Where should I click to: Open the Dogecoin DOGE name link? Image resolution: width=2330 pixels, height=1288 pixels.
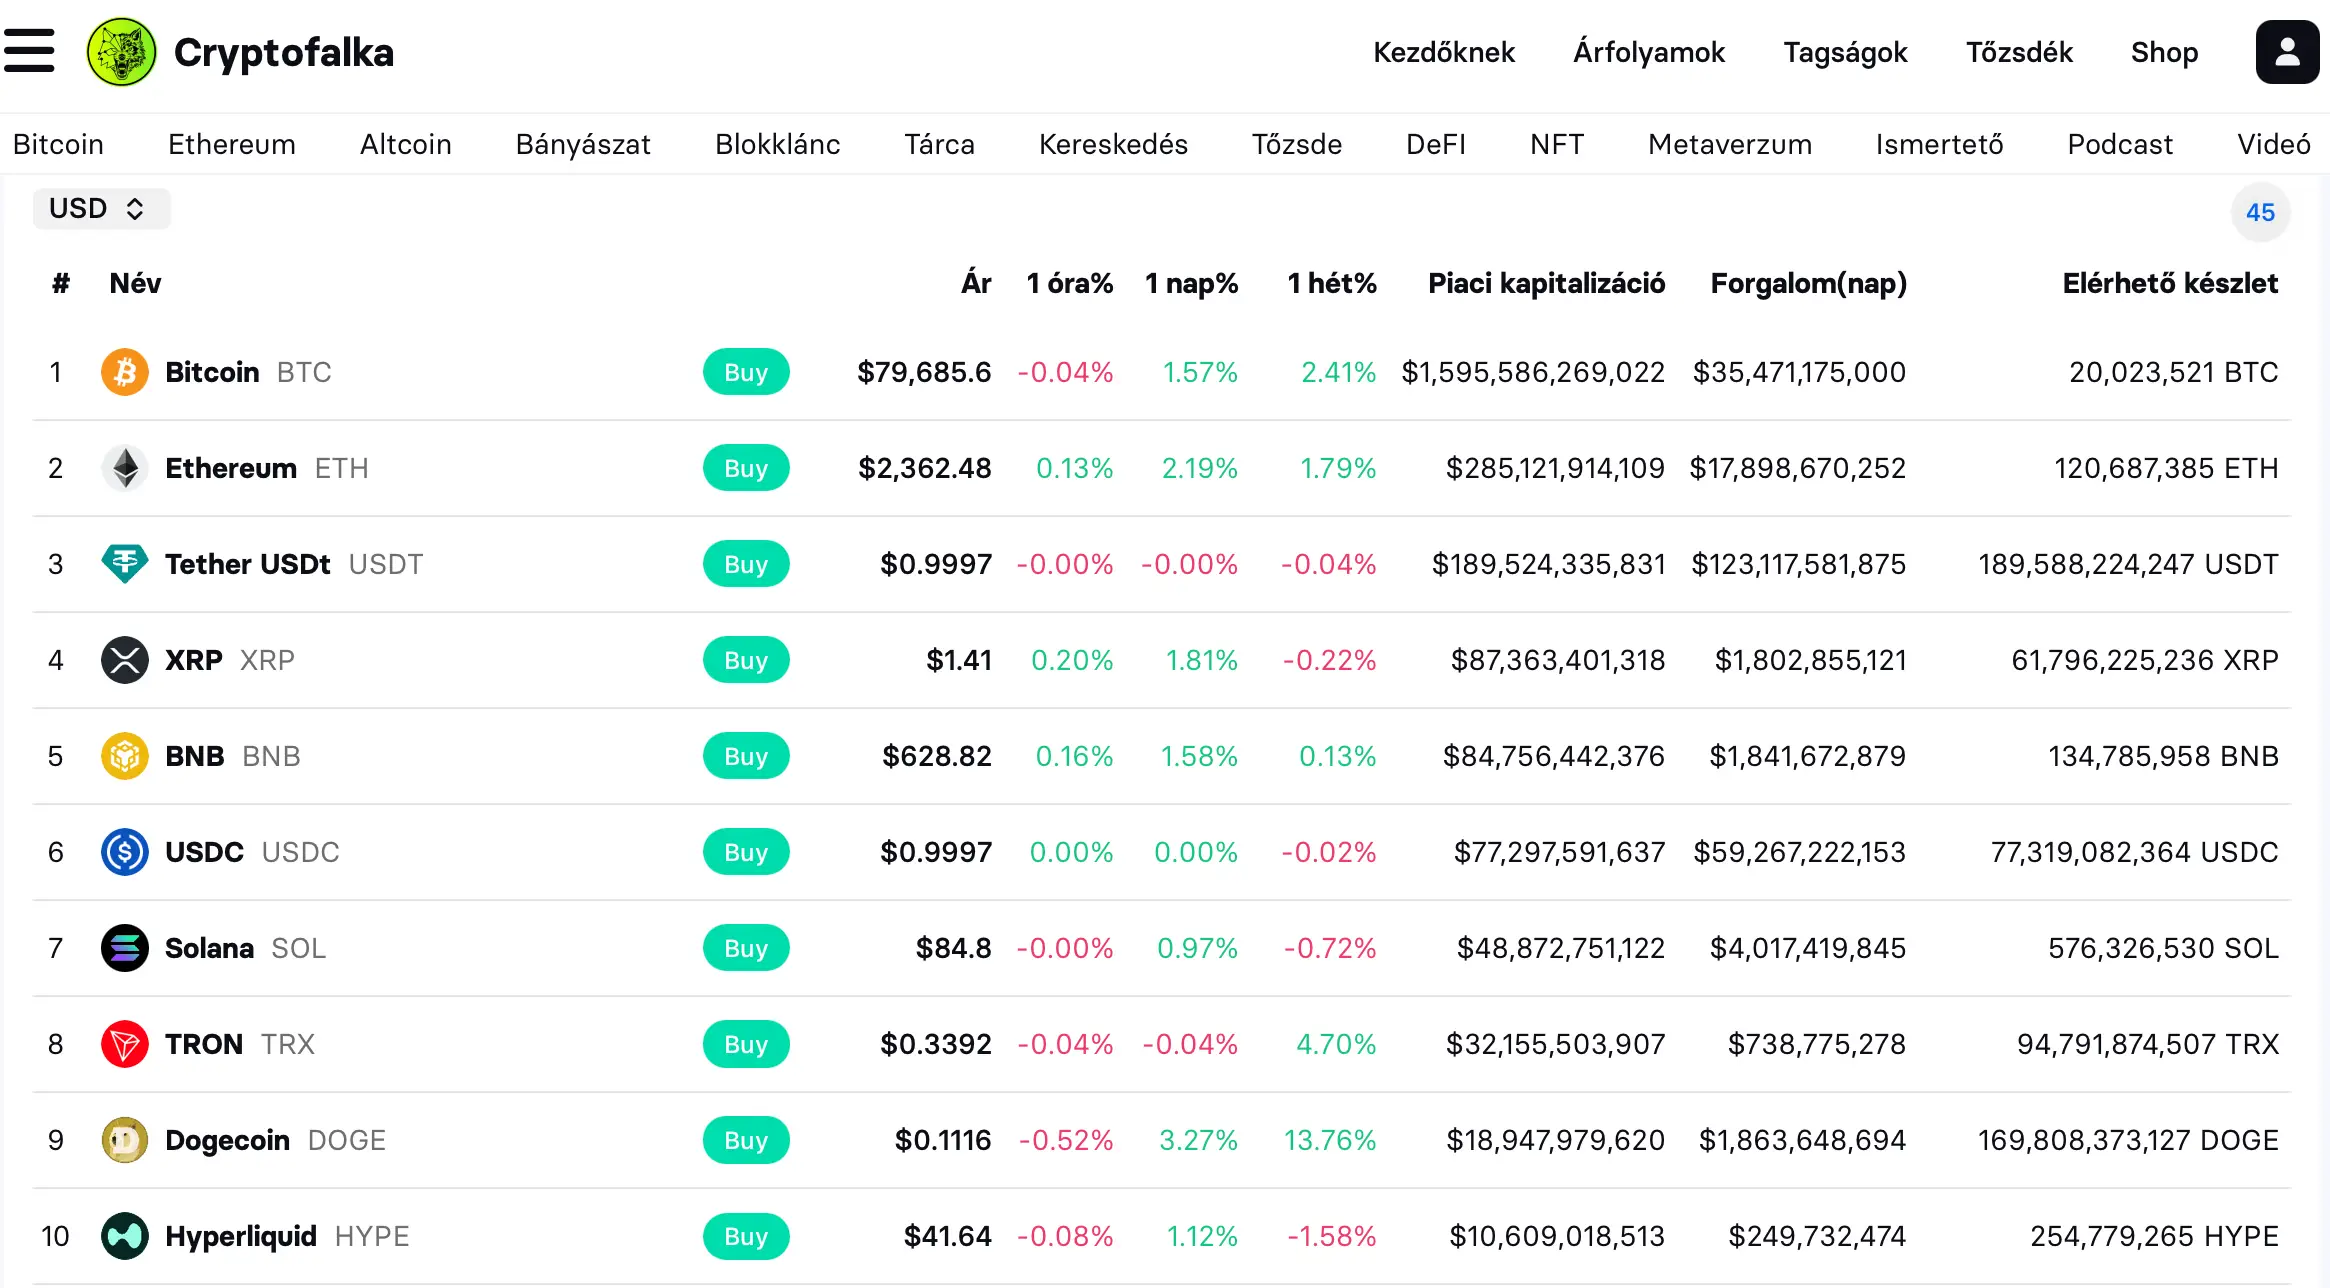275,1140
